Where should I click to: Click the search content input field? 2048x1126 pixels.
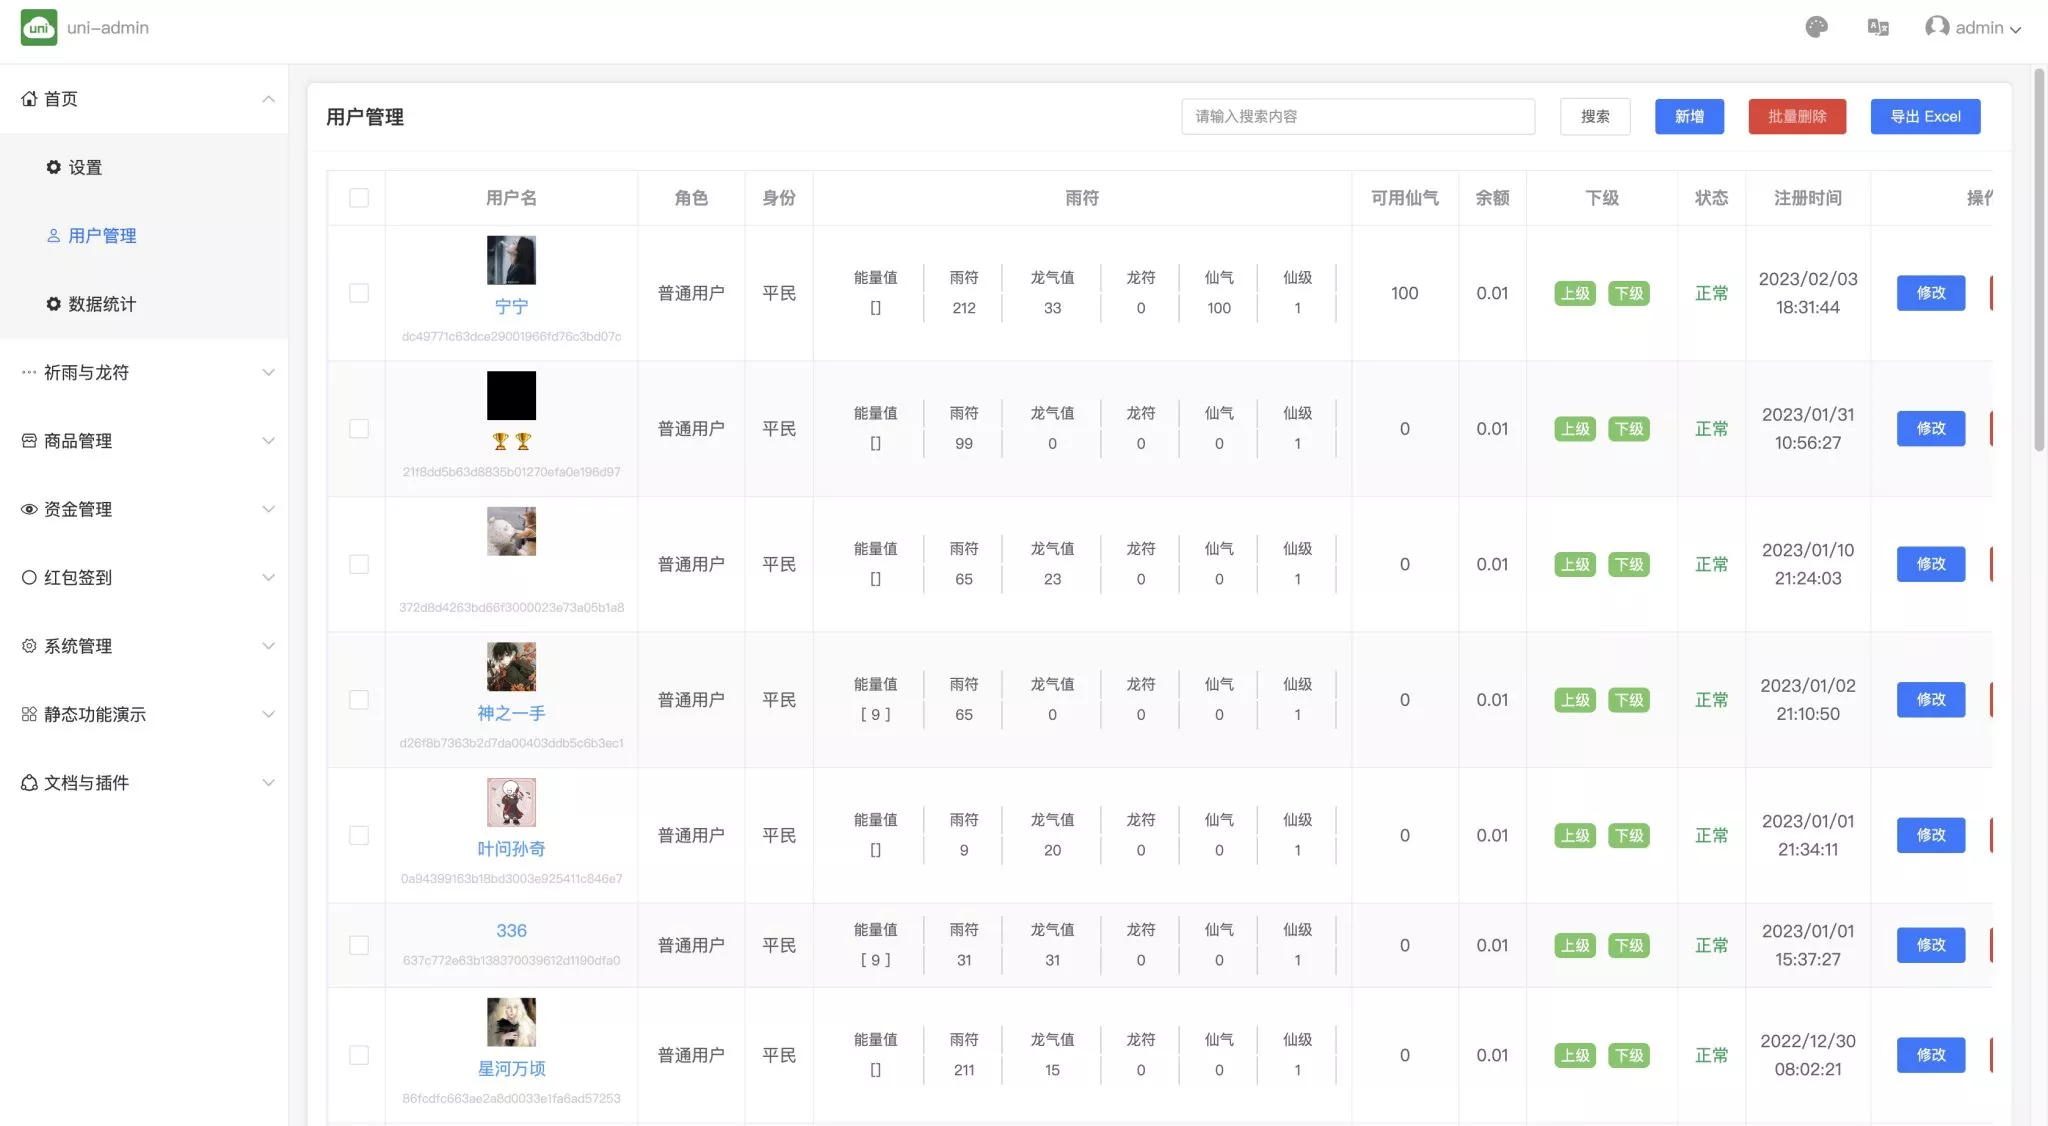[x=1357, y=116]
